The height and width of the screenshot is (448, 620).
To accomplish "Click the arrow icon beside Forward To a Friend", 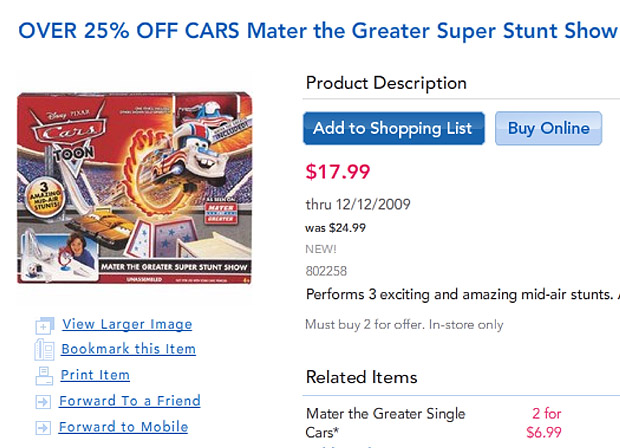I will click(43, 402).
